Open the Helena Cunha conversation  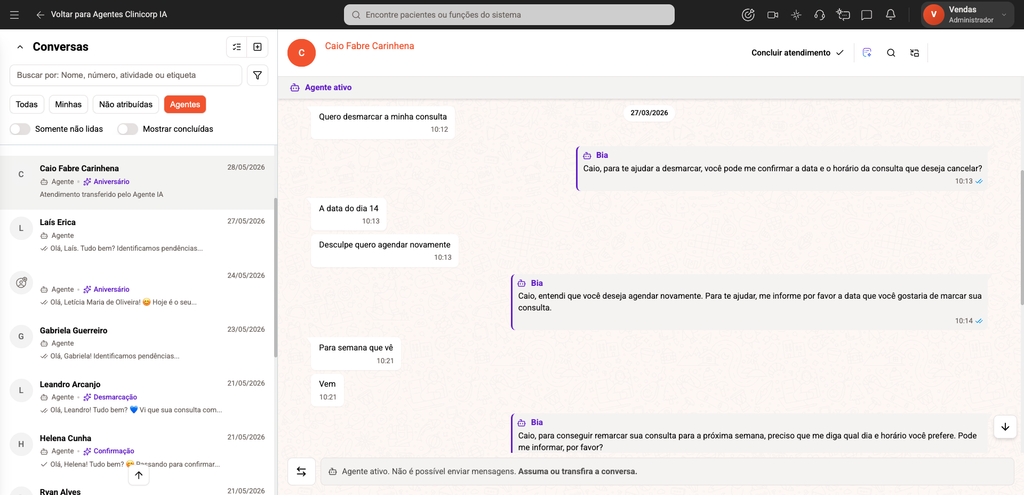[x=138, y=451]
